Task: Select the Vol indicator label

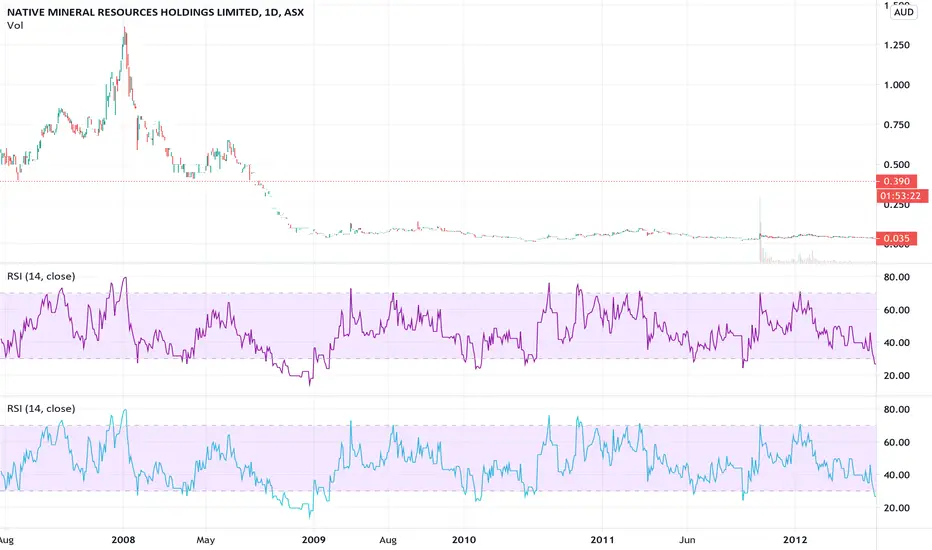Action: pos(15,25)
